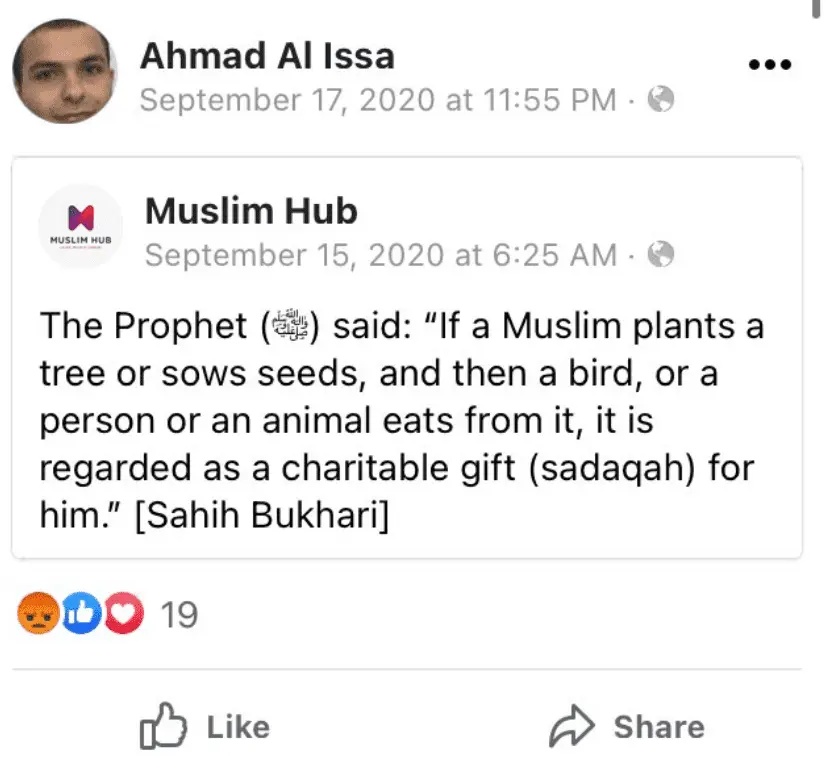Click the globe icon beside September 17 timestamp
This screenshot has height=783, width=826.
[x=660, y=99]
